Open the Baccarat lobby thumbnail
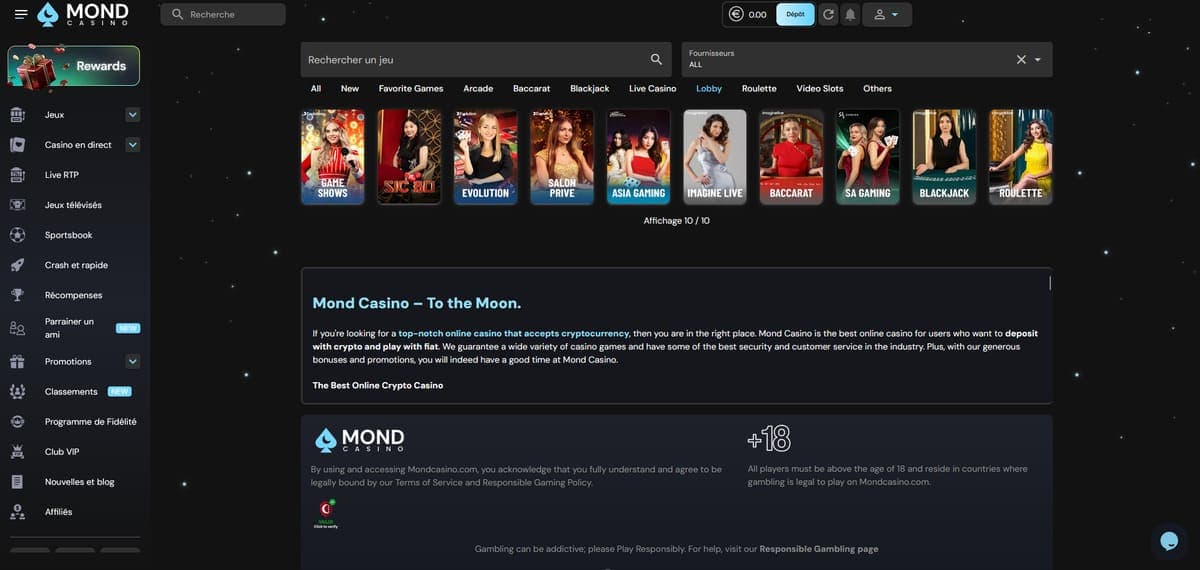 pos(791,157)
